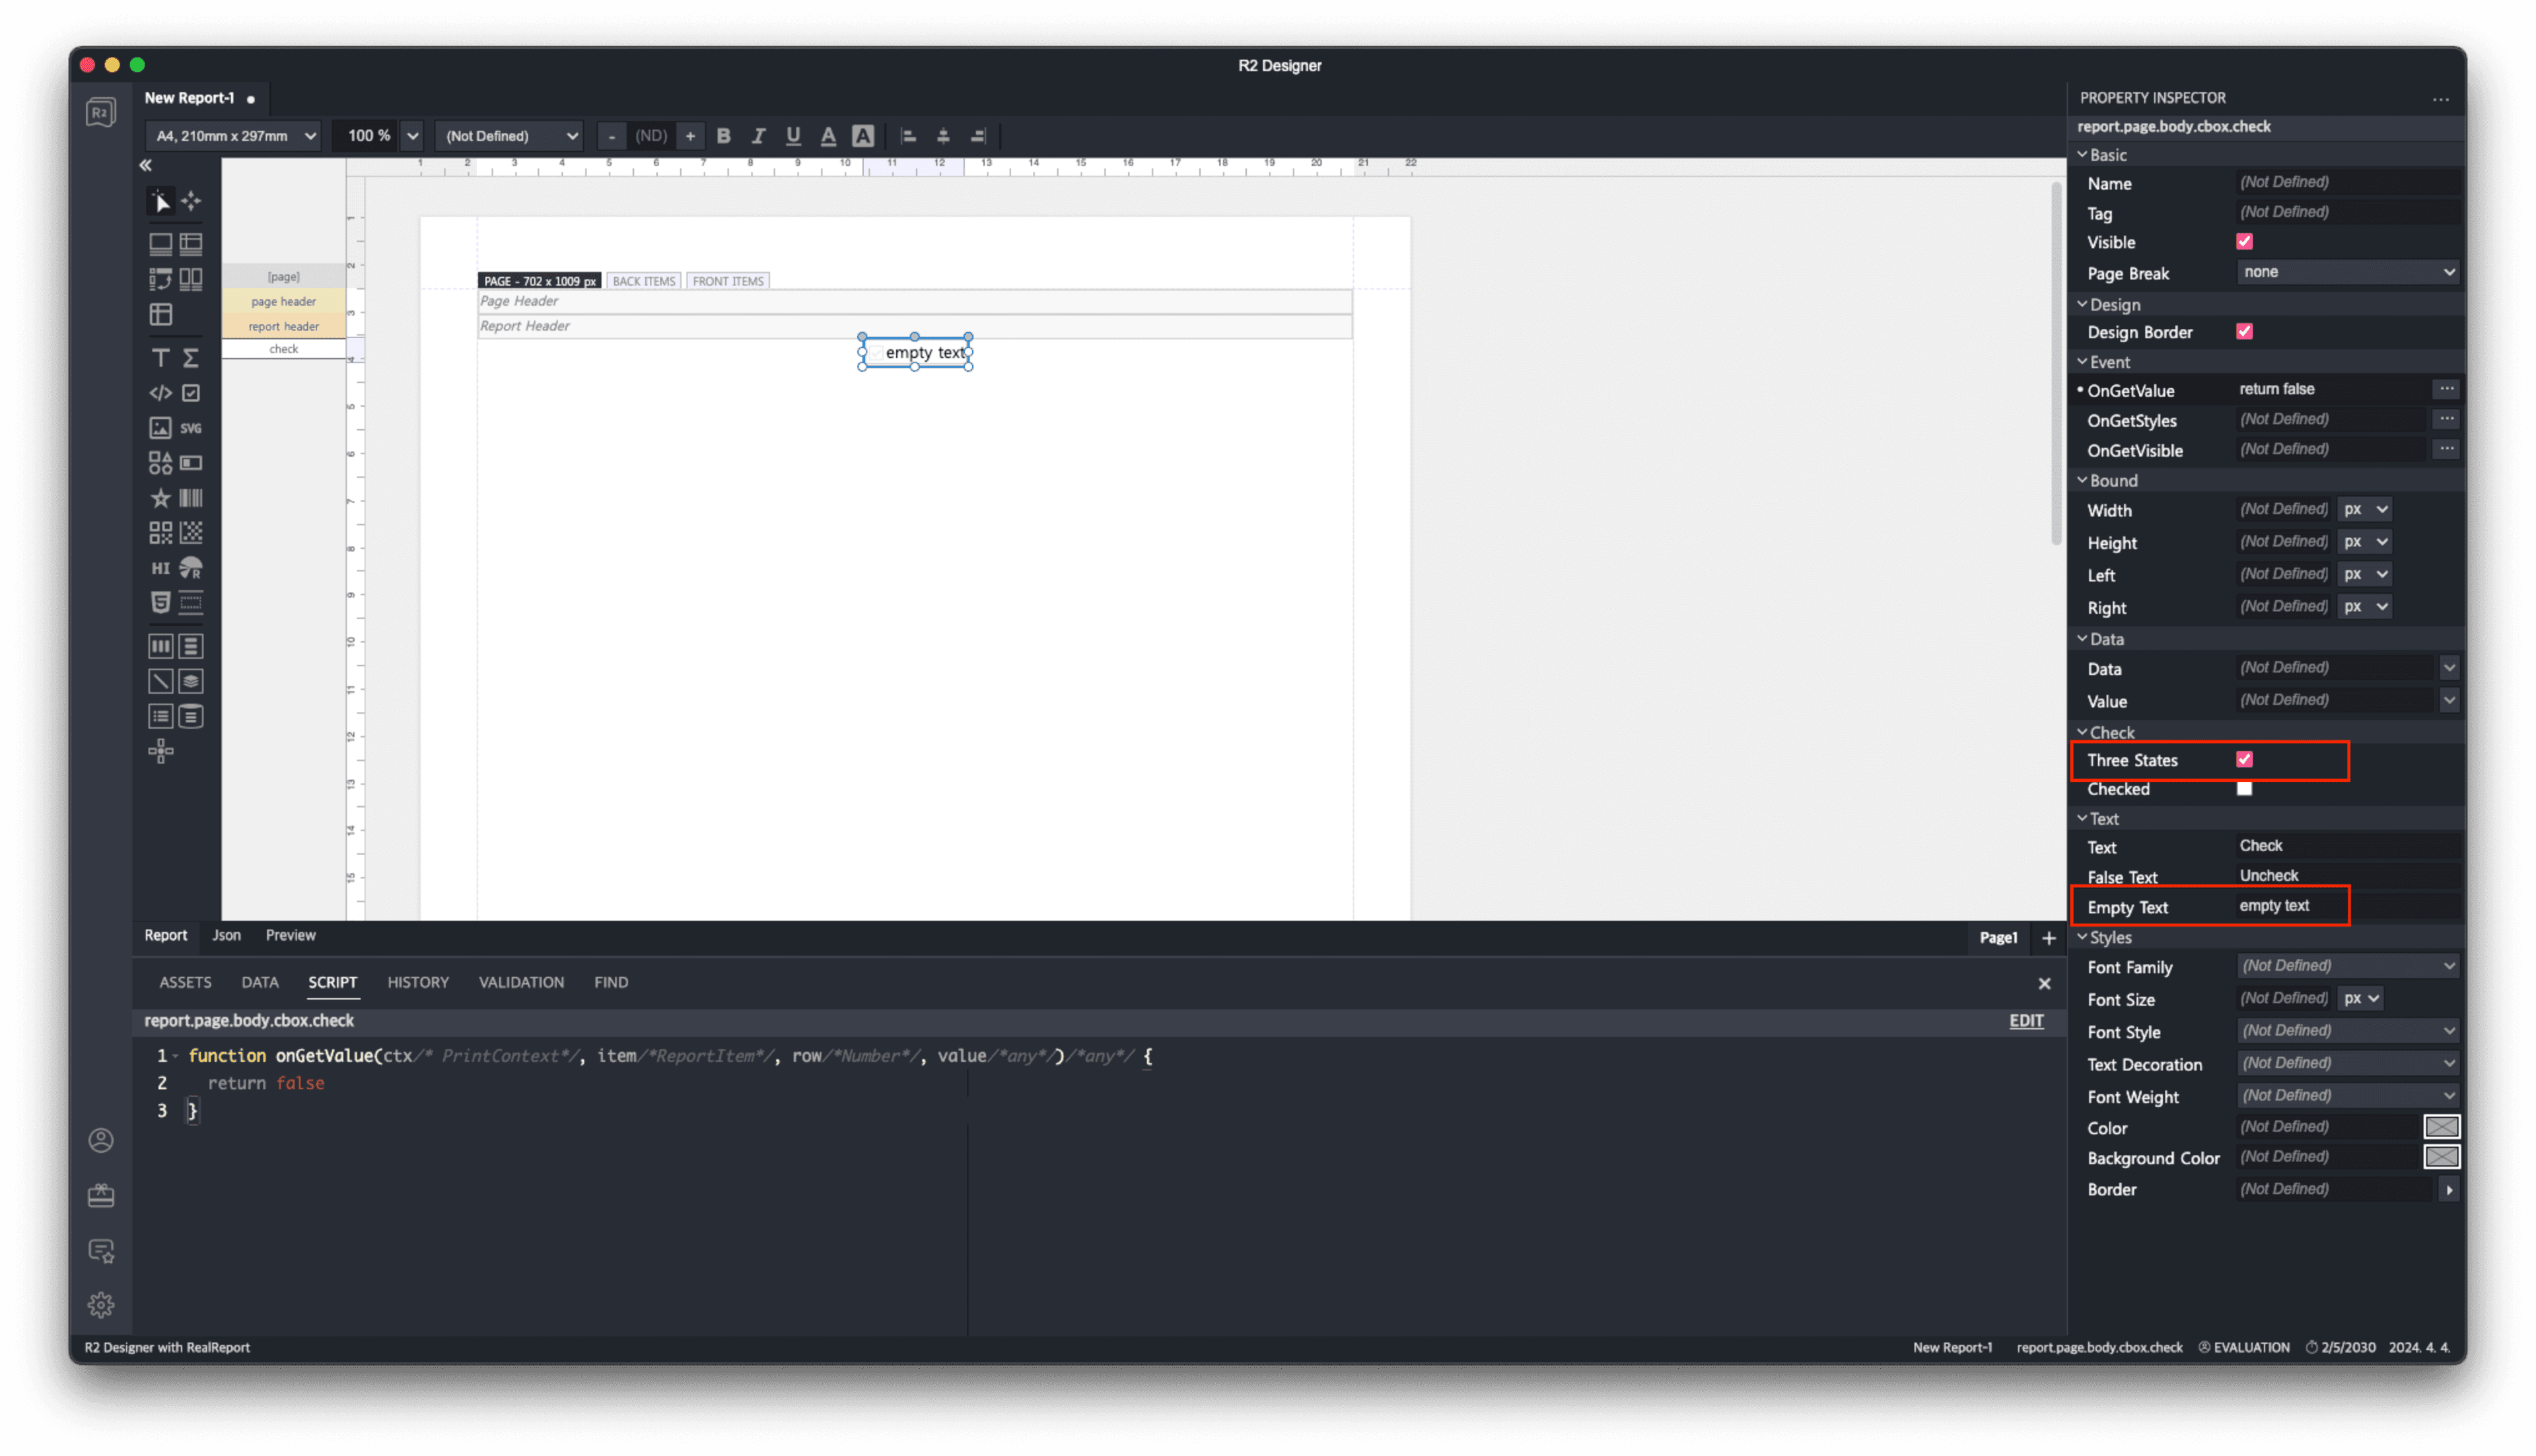
Task: Insert an HTML code item
Action: [x=160, y=393]
